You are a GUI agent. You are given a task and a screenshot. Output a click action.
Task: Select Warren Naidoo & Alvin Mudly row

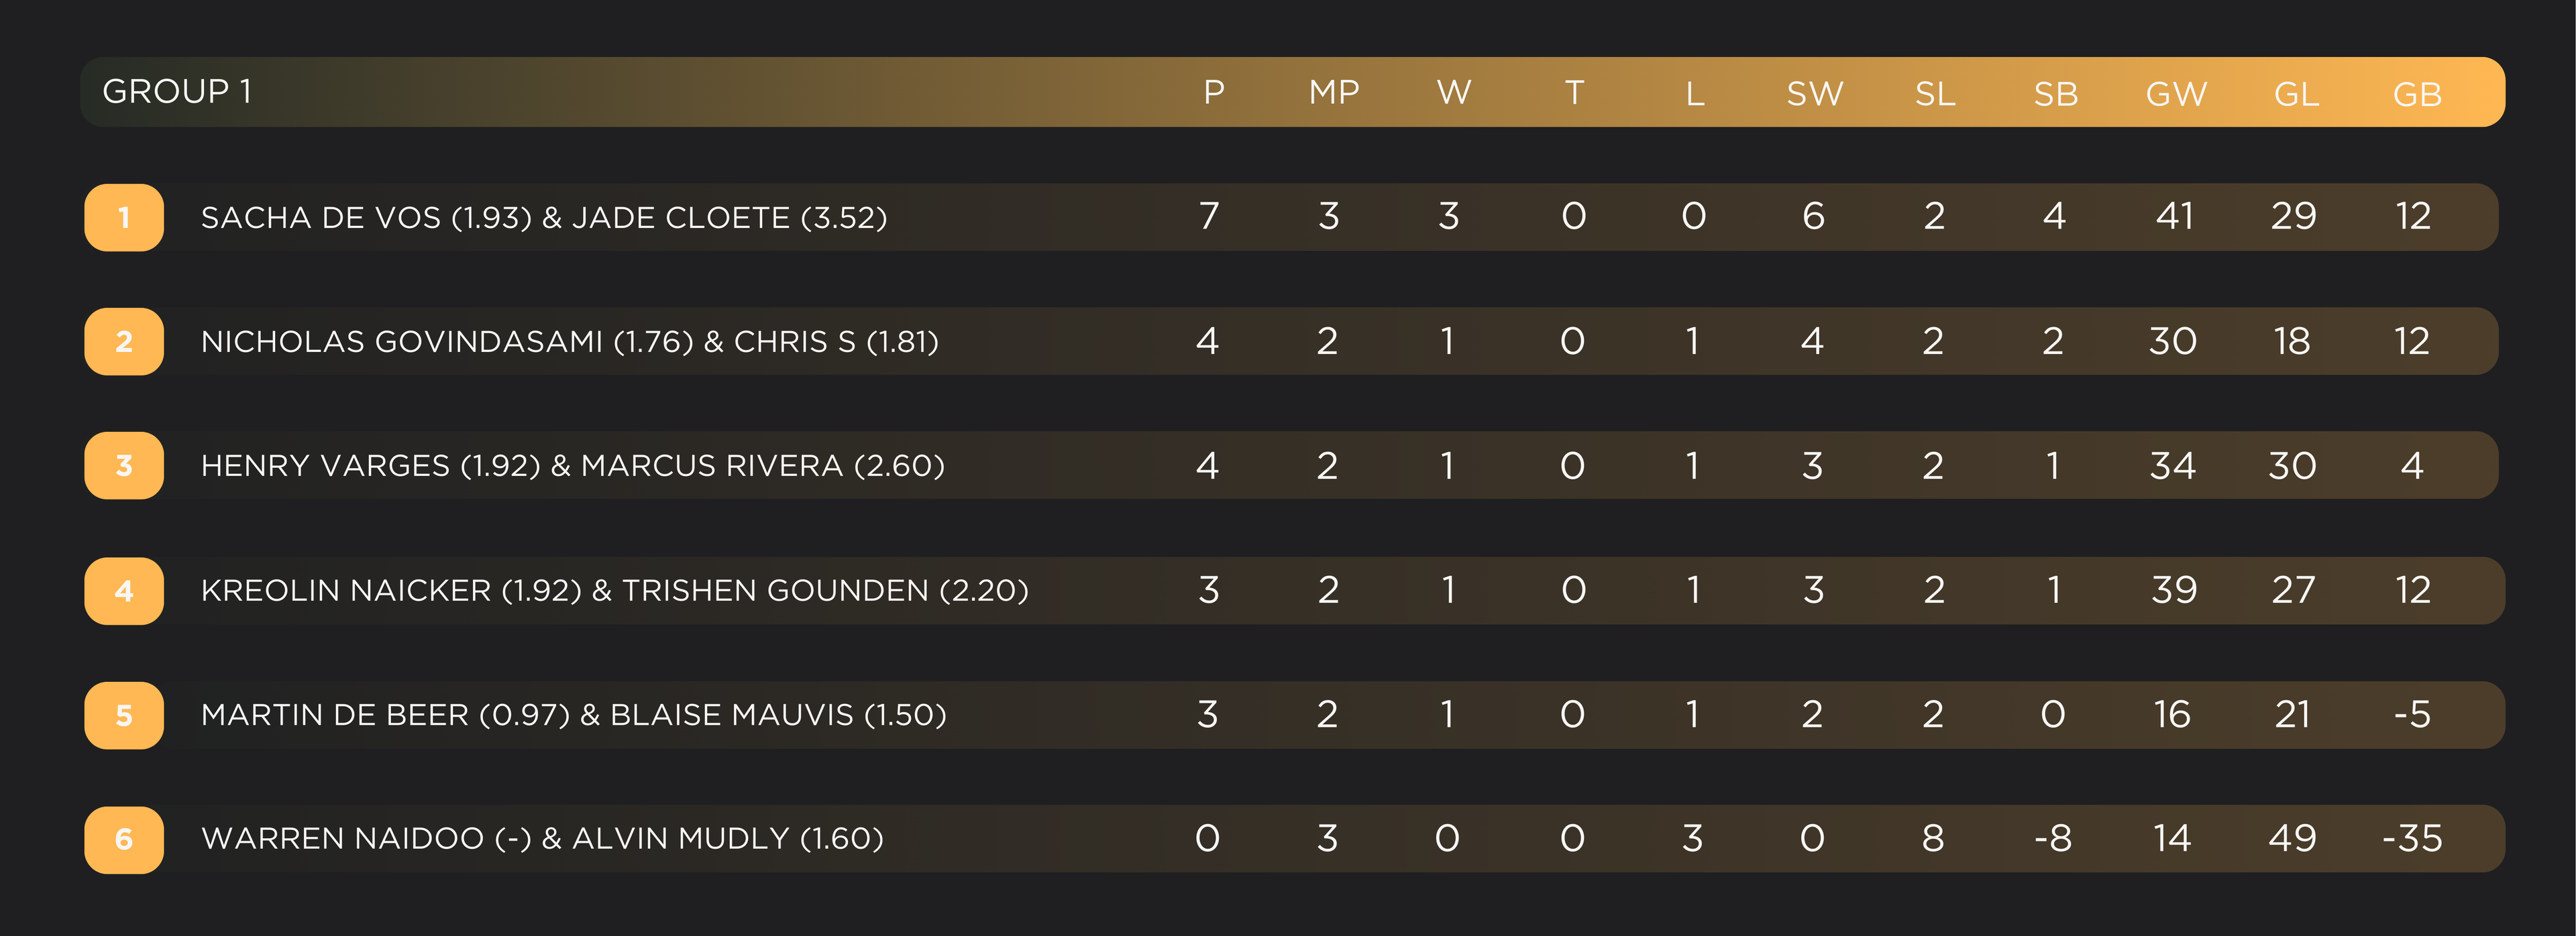pos(542,839)
